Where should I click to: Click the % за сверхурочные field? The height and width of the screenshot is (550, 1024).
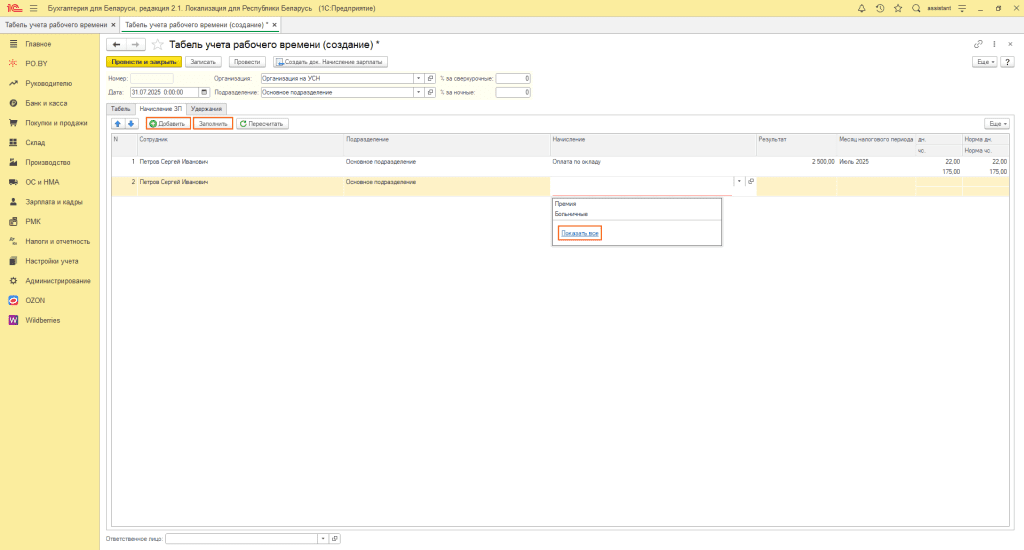[513, 78]
